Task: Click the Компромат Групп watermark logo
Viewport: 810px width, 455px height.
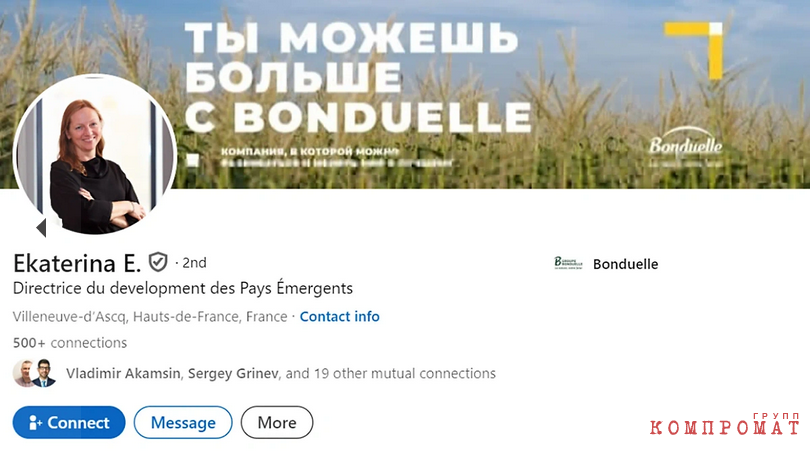Action: coord(725,424)
